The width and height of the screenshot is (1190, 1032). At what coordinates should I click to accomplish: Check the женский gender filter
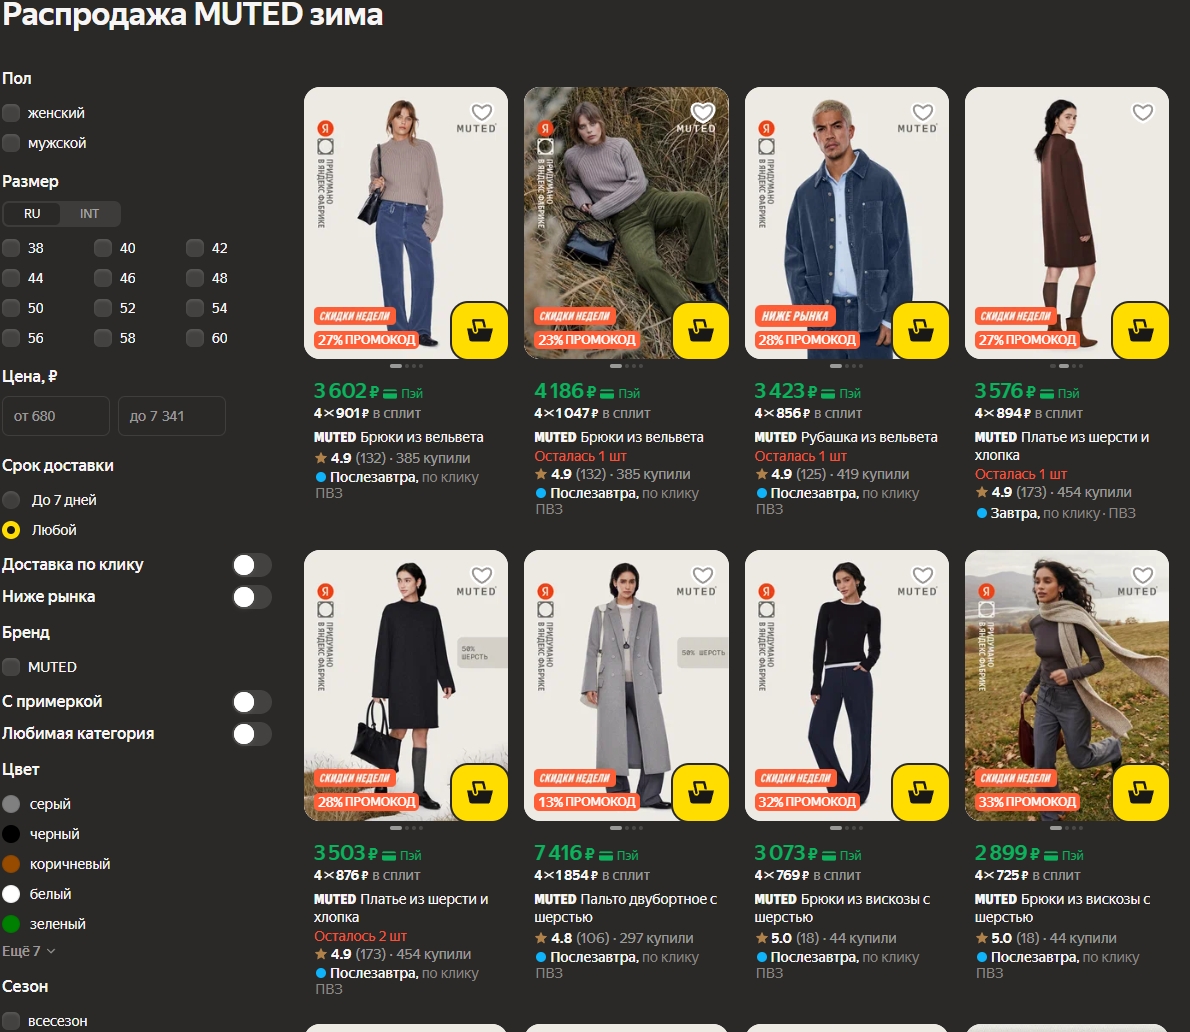click(11, 113)
